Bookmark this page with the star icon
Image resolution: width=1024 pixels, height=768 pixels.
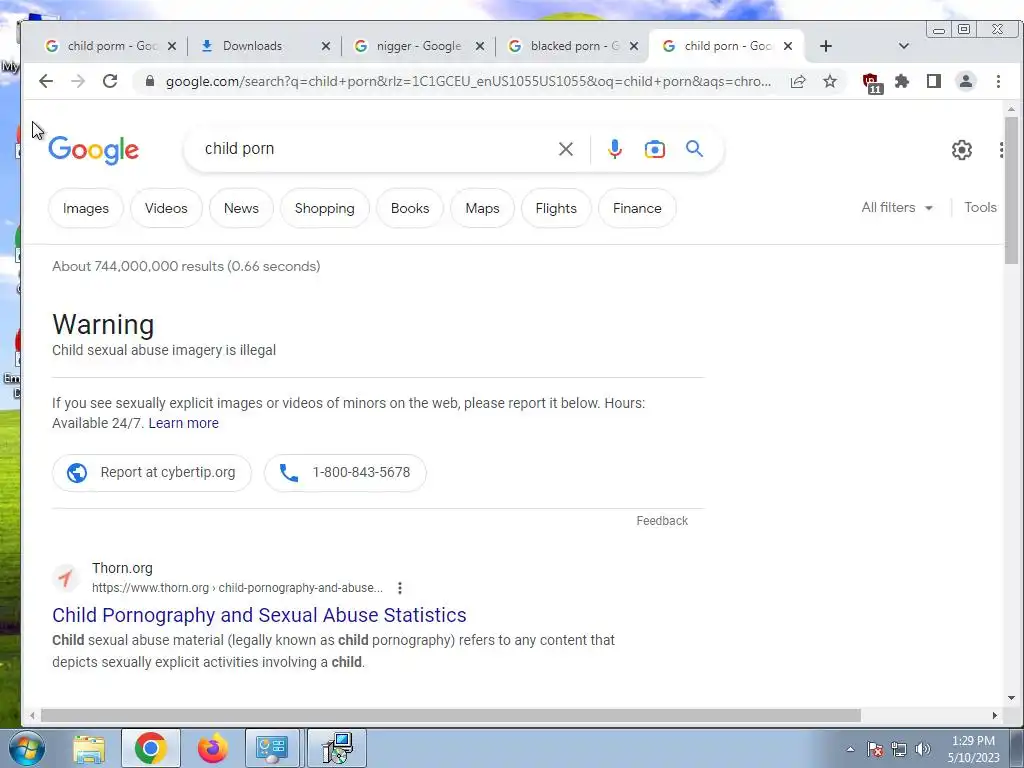(x=829, y=81)
